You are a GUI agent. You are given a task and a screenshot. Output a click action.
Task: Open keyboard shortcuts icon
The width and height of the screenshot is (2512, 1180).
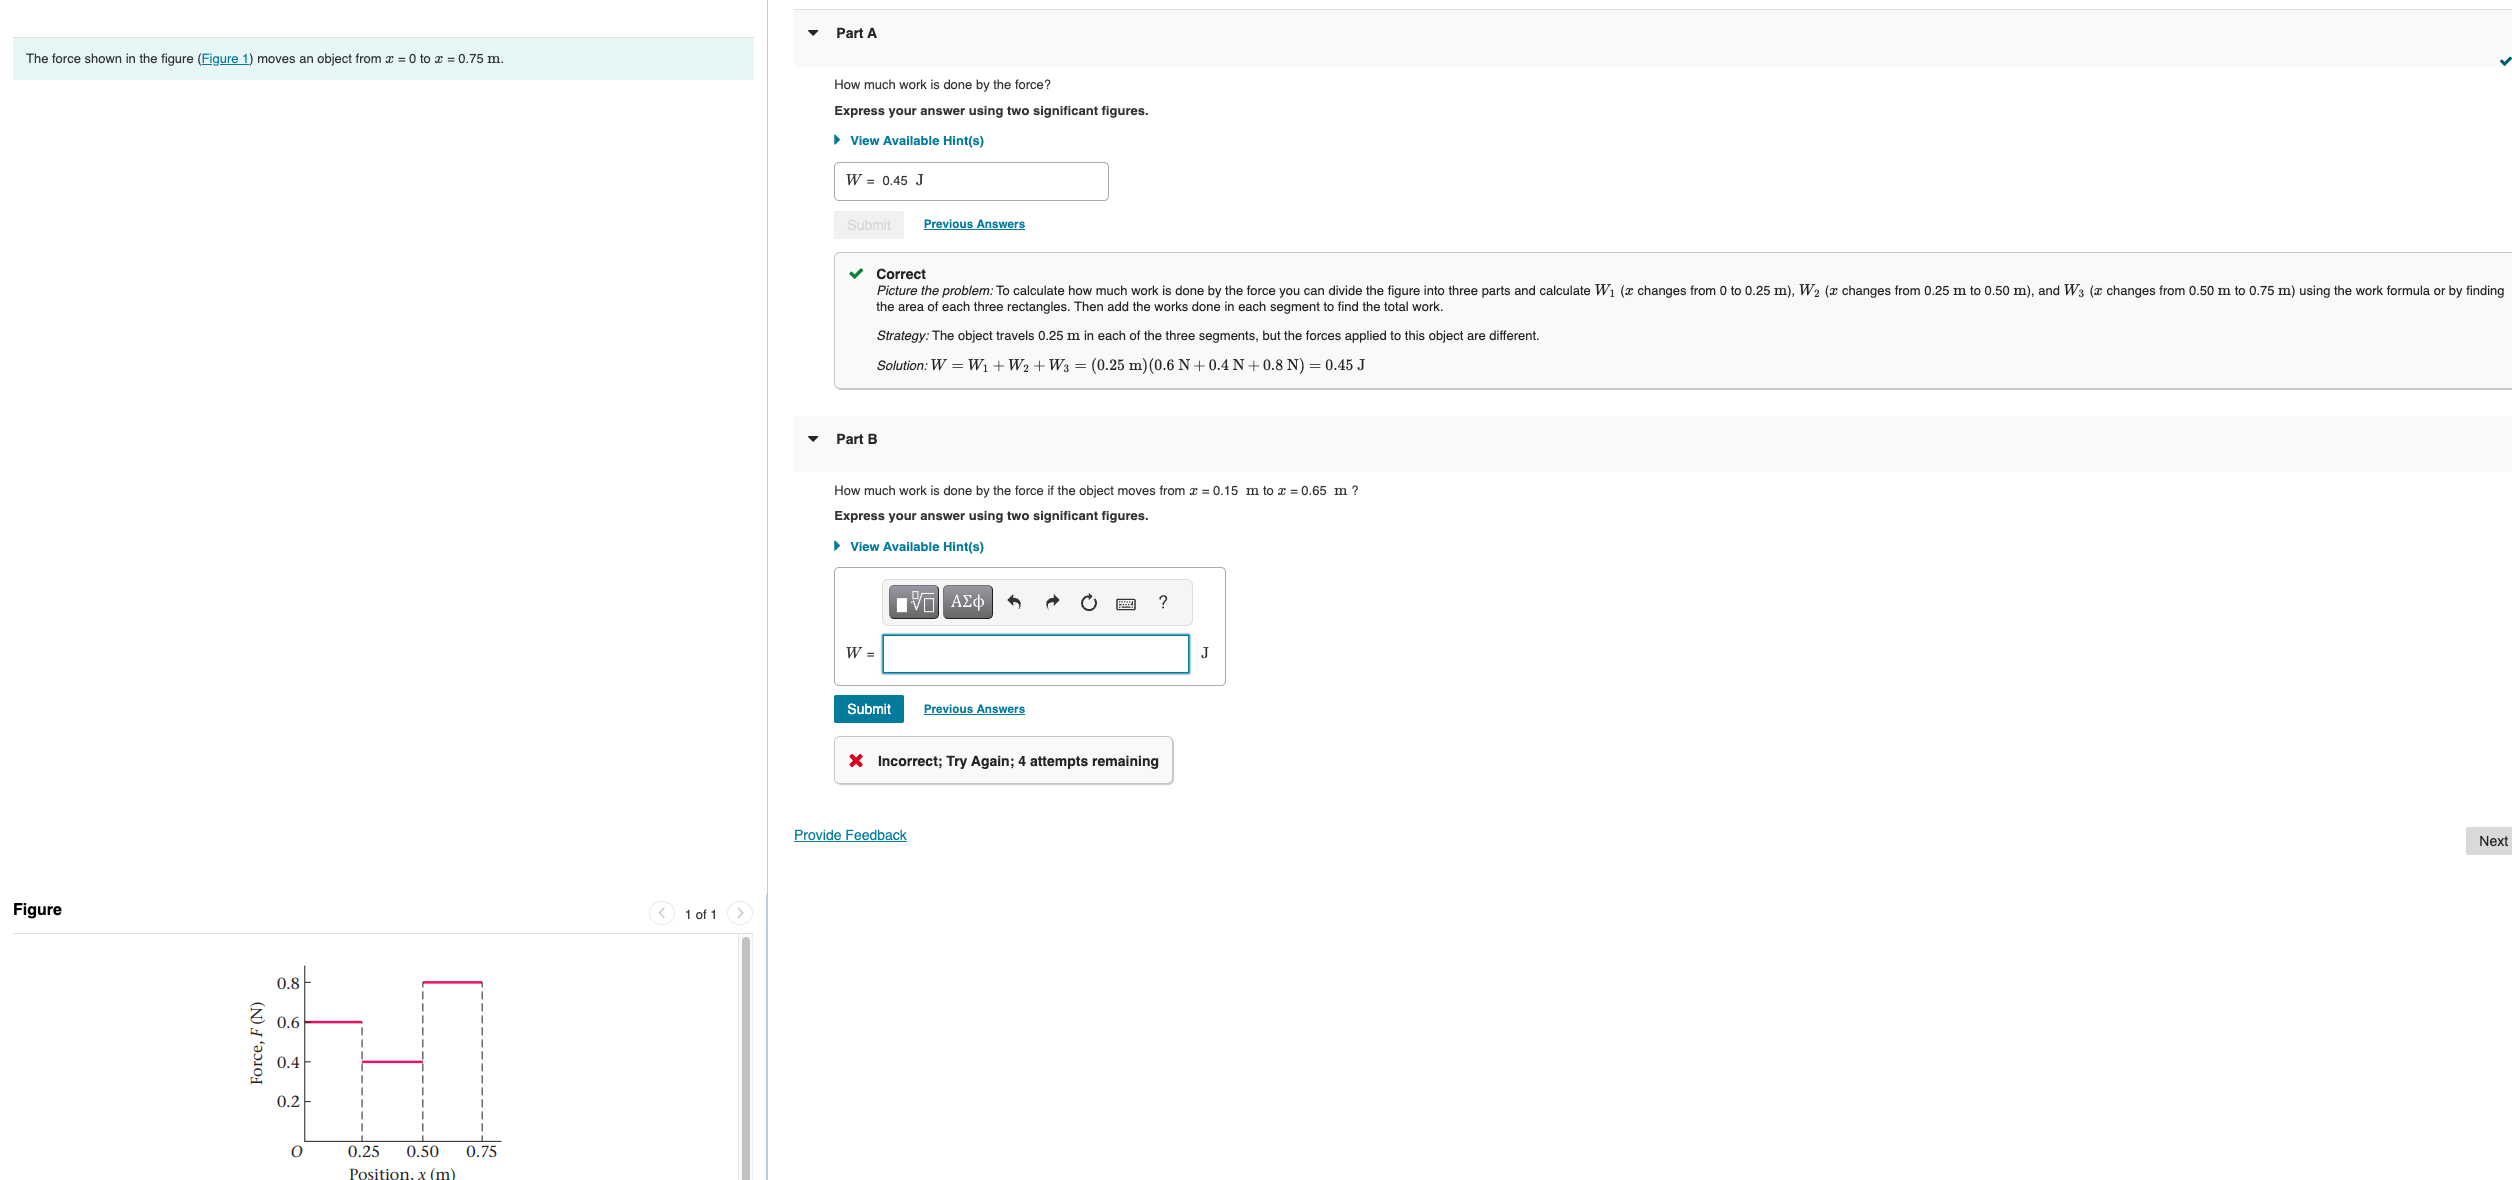tap(1125, 603)
